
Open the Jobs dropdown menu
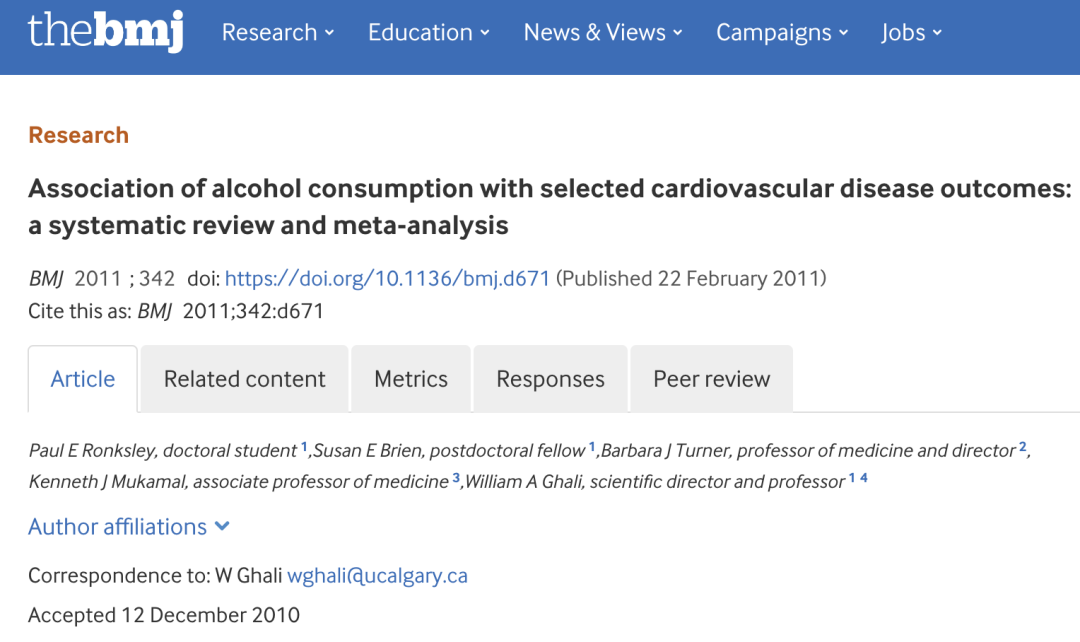pyautogui.click(x=911, y=33)
